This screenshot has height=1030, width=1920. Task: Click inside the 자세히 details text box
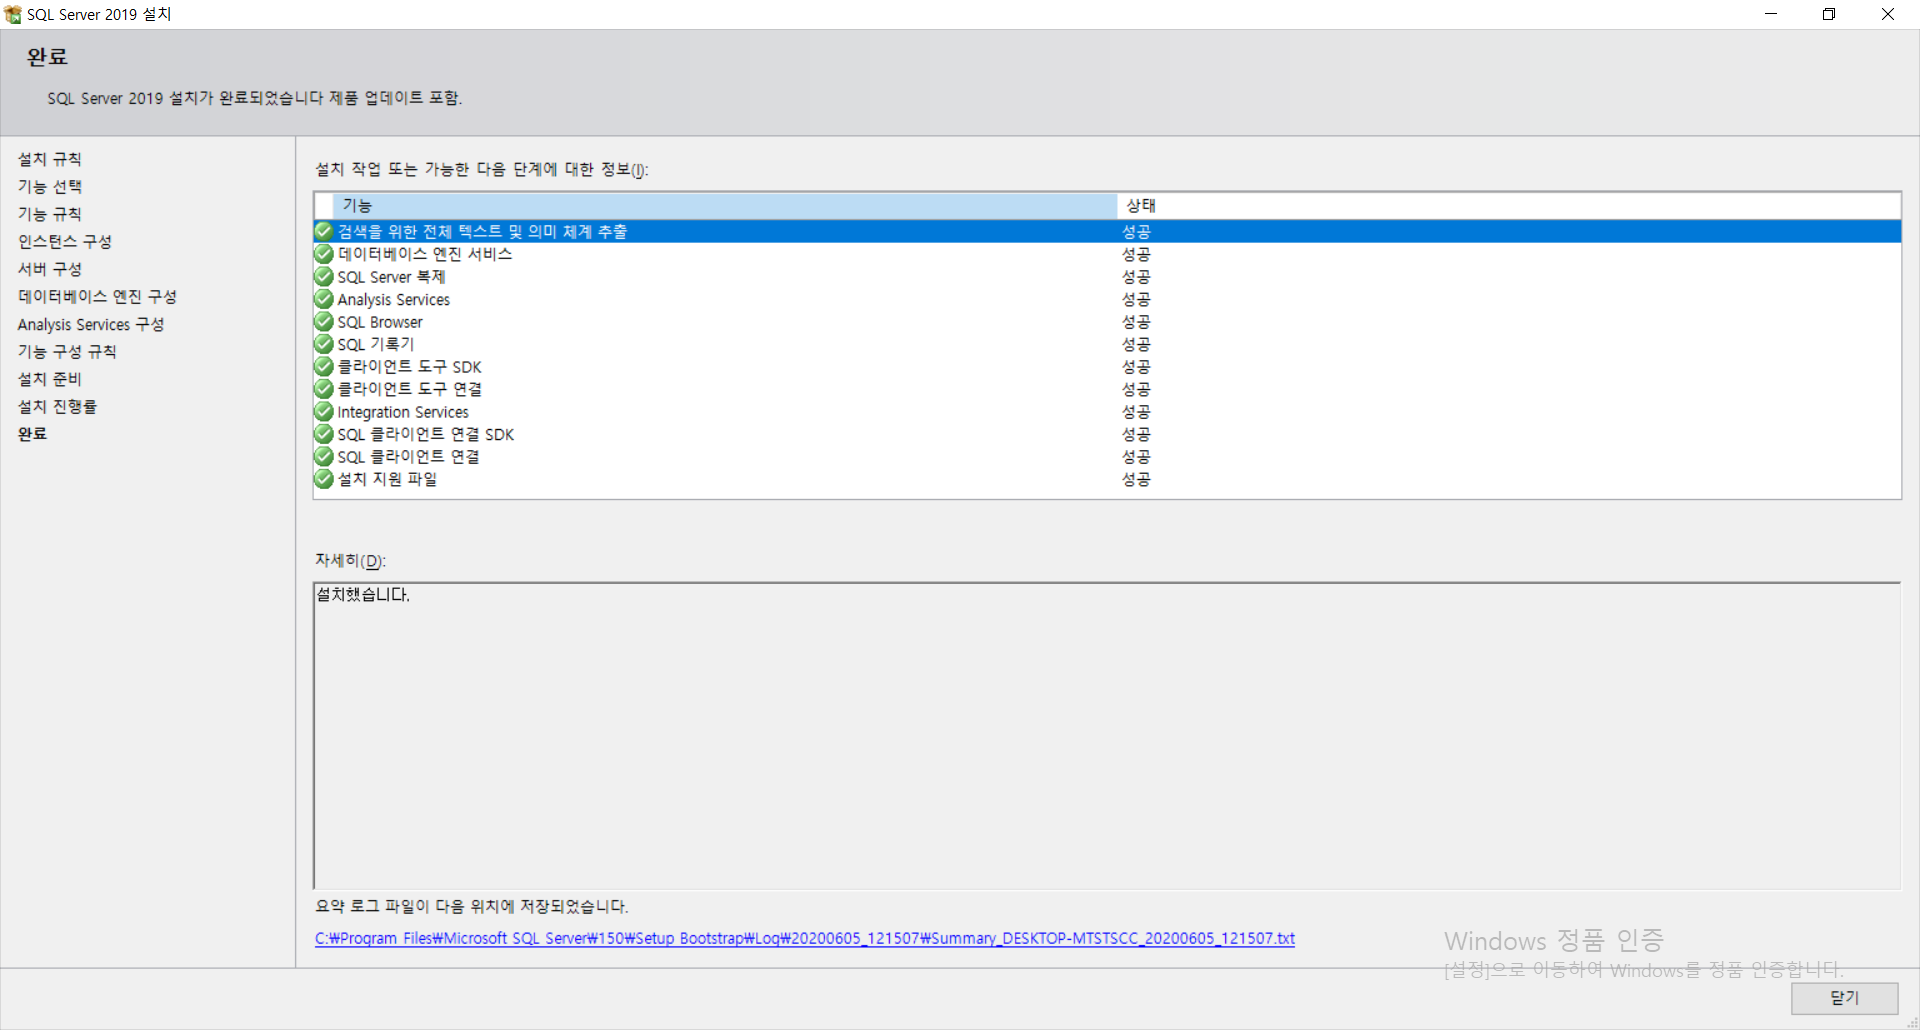[1107, 736]
